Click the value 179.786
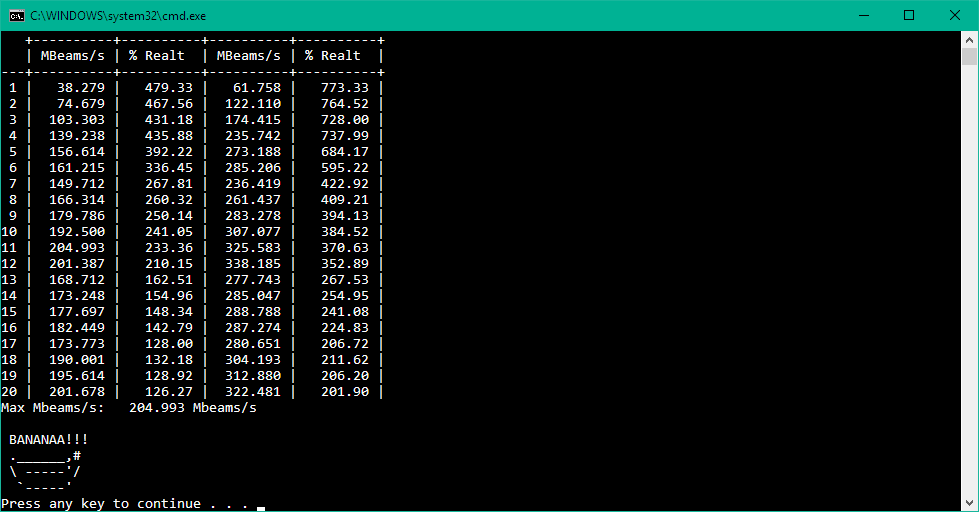The width and height of the screenshot is (979, 512). [x=77, y=216]
